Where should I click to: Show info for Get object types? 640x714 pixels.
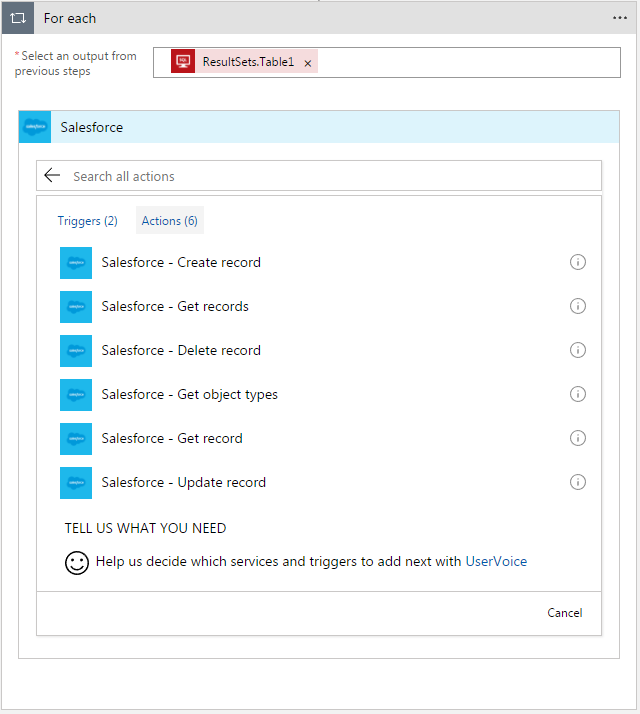pyautogui.click(x=578, y=394)
